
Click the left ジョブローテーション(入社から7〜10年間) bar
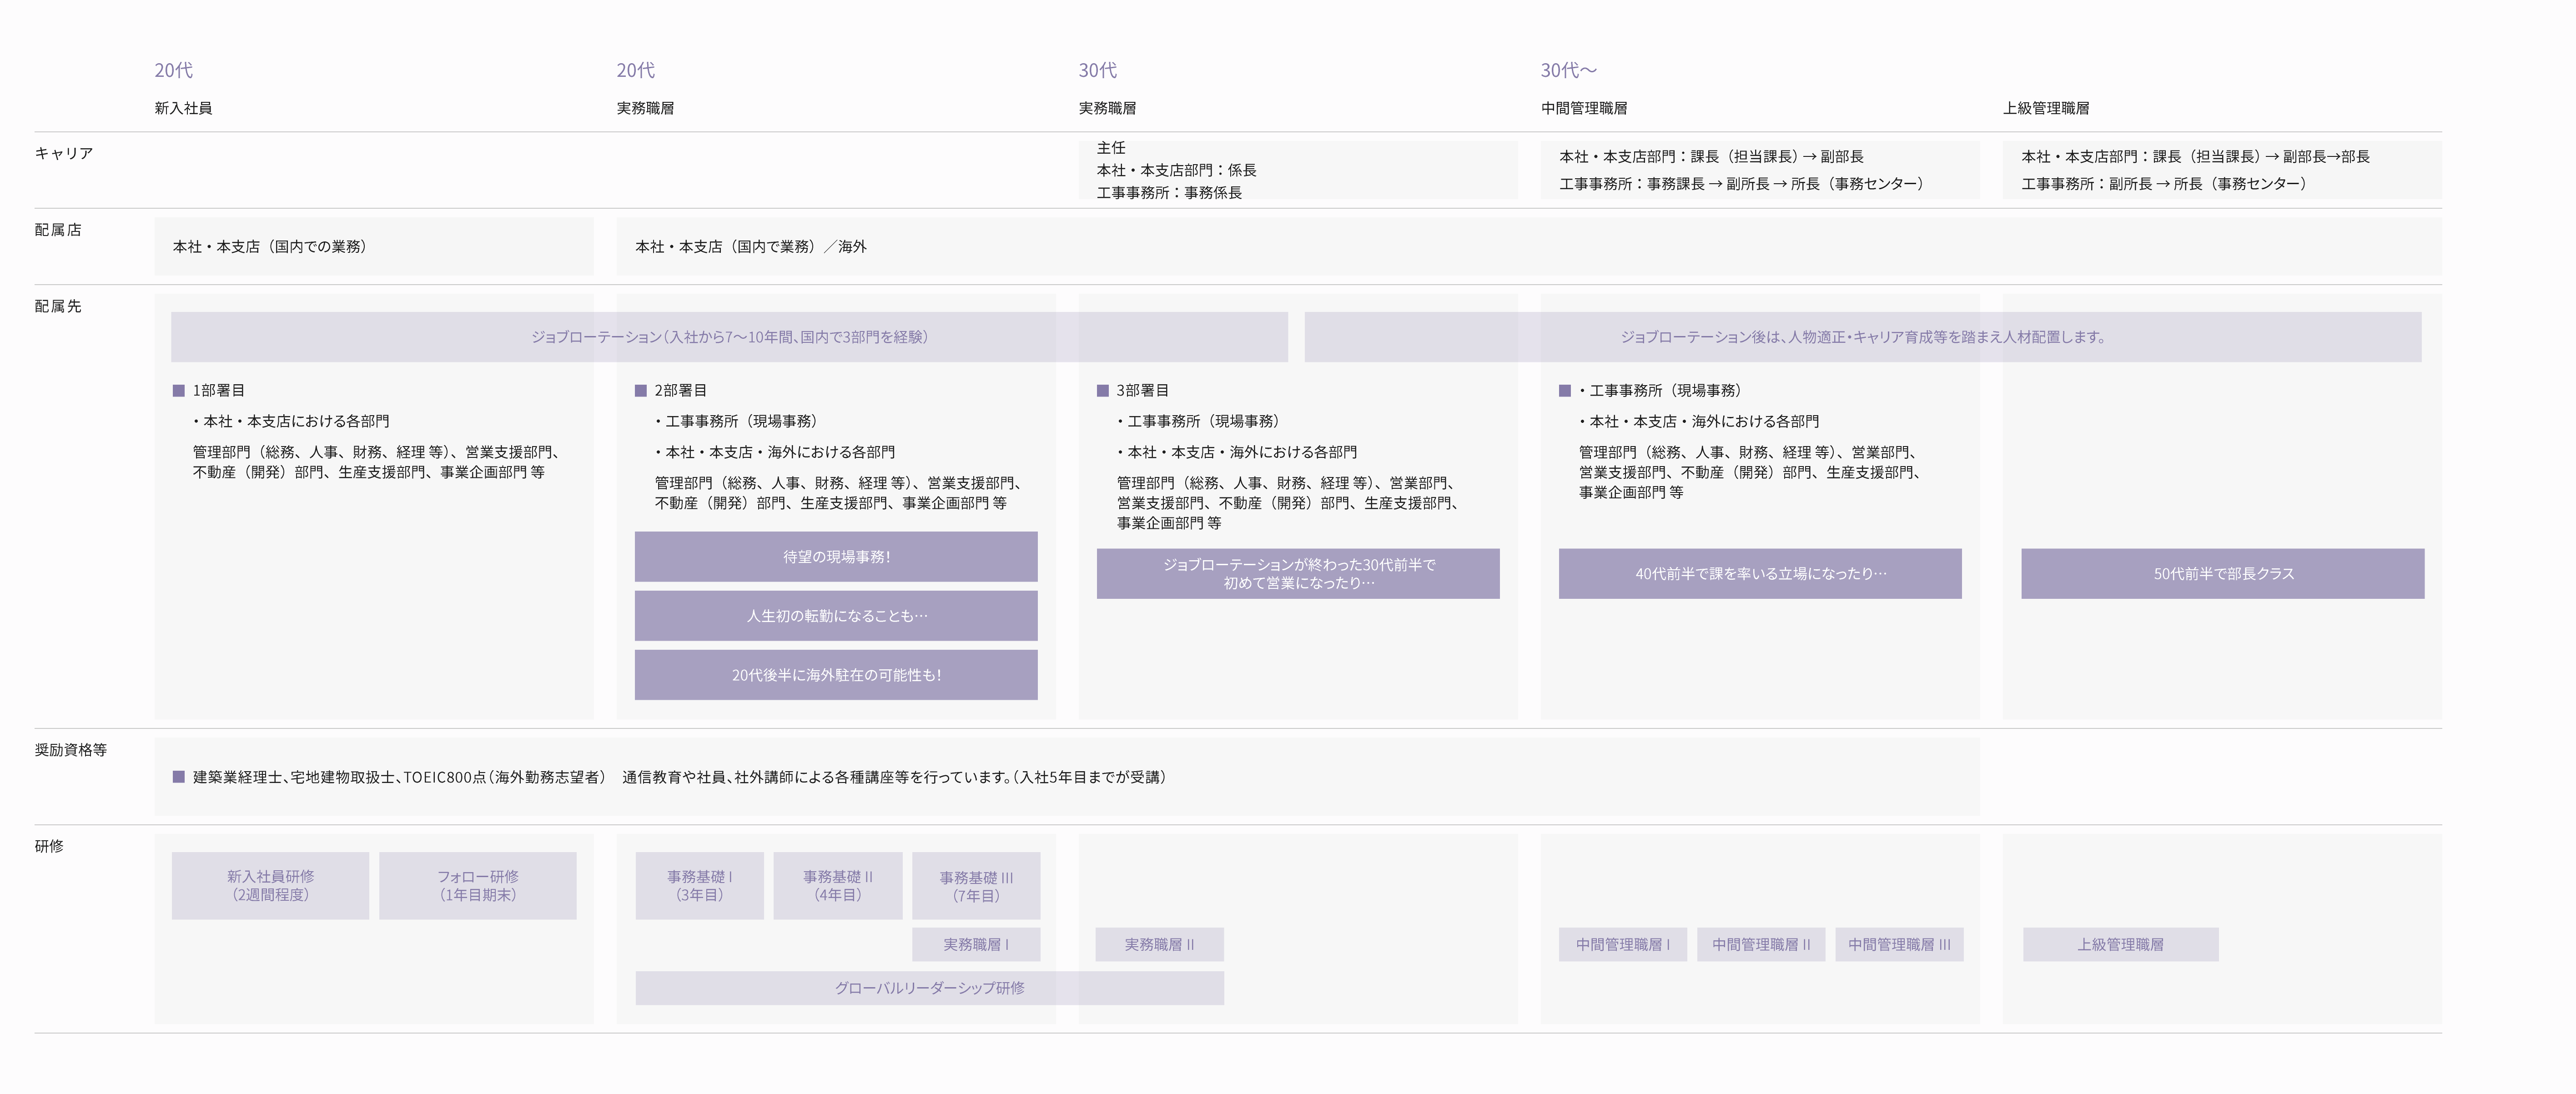tap(729, 336)
